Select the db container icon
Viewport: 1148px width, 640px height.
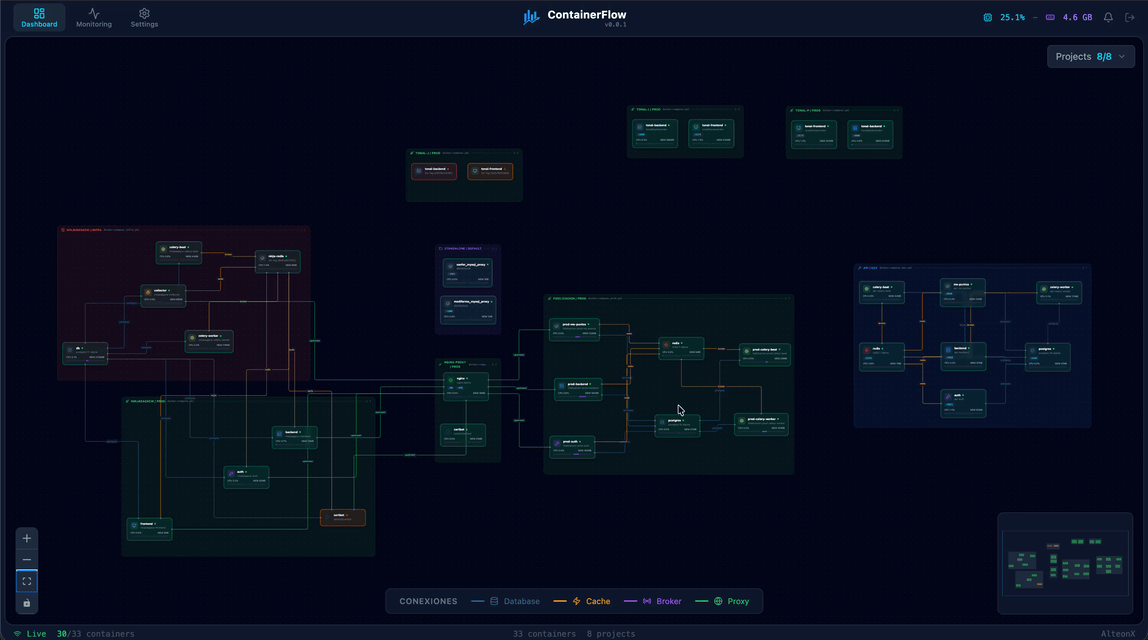[x=70, y=350]
